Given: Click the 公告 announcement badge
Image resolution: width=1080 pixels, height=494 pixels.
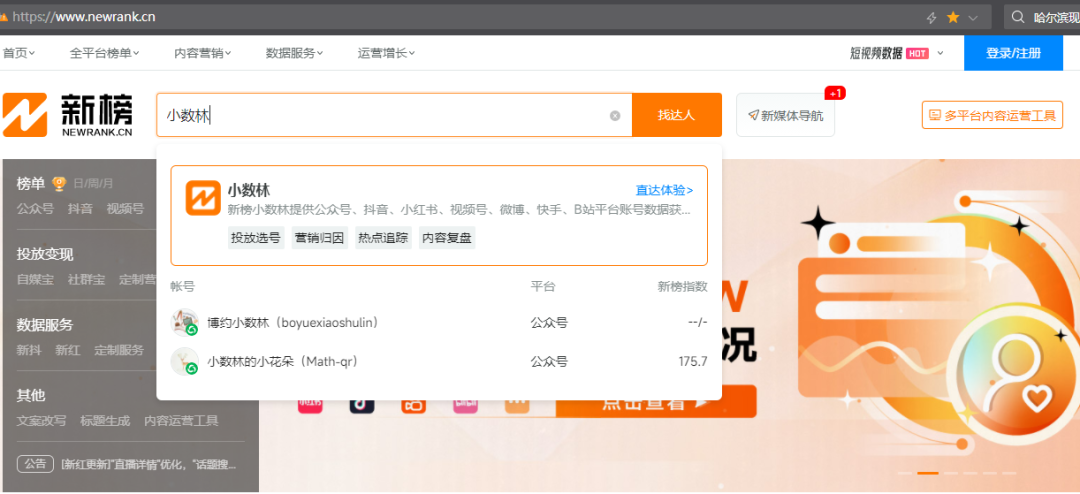Looking at the screenshot, I should 35,464.
